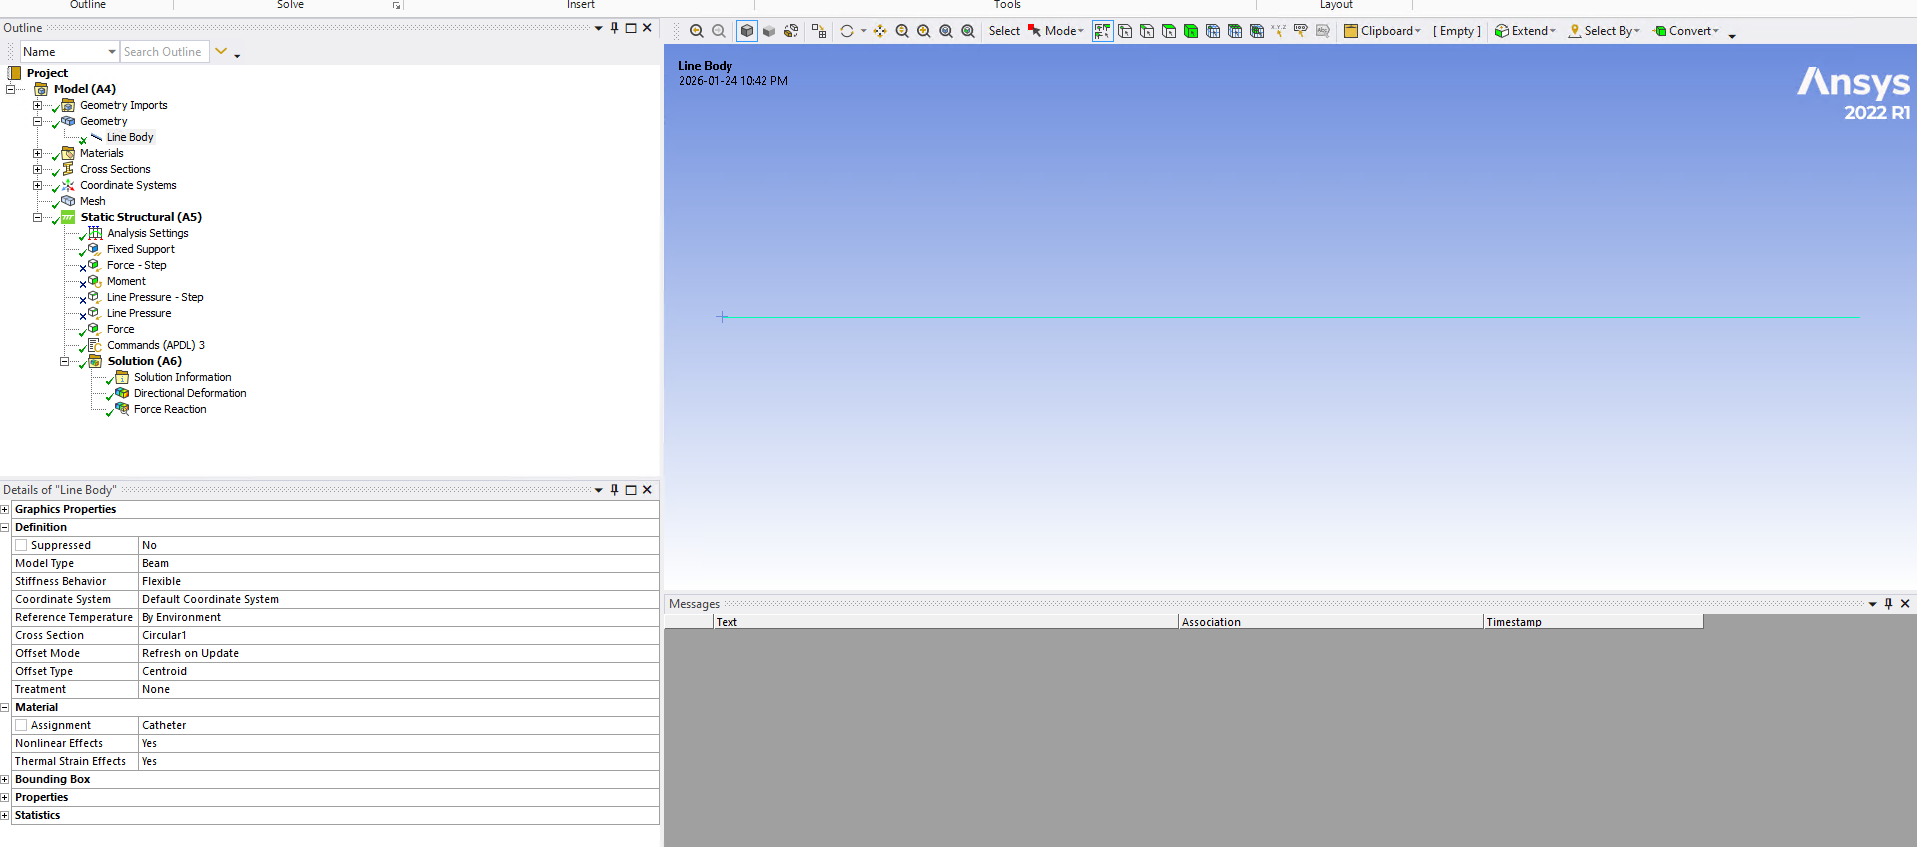Open the Name filter dropdown in Outline
1917x847 pixels.
pos(112,52)
